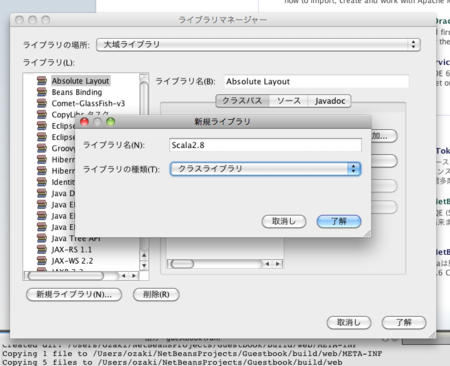Viewport: 450px width, 366px height.
Task: Choose JAX-RS 1.1 in the library list
Action: point(71,250)
